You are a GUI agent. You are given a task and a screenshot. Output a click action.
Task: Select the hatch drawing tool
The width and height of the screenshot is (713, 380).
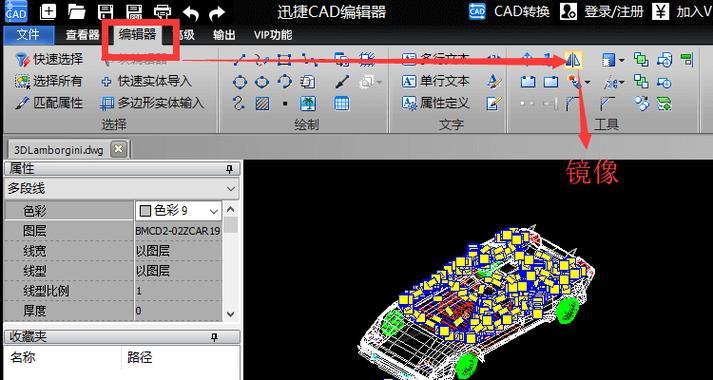click(x=262, y=104)
